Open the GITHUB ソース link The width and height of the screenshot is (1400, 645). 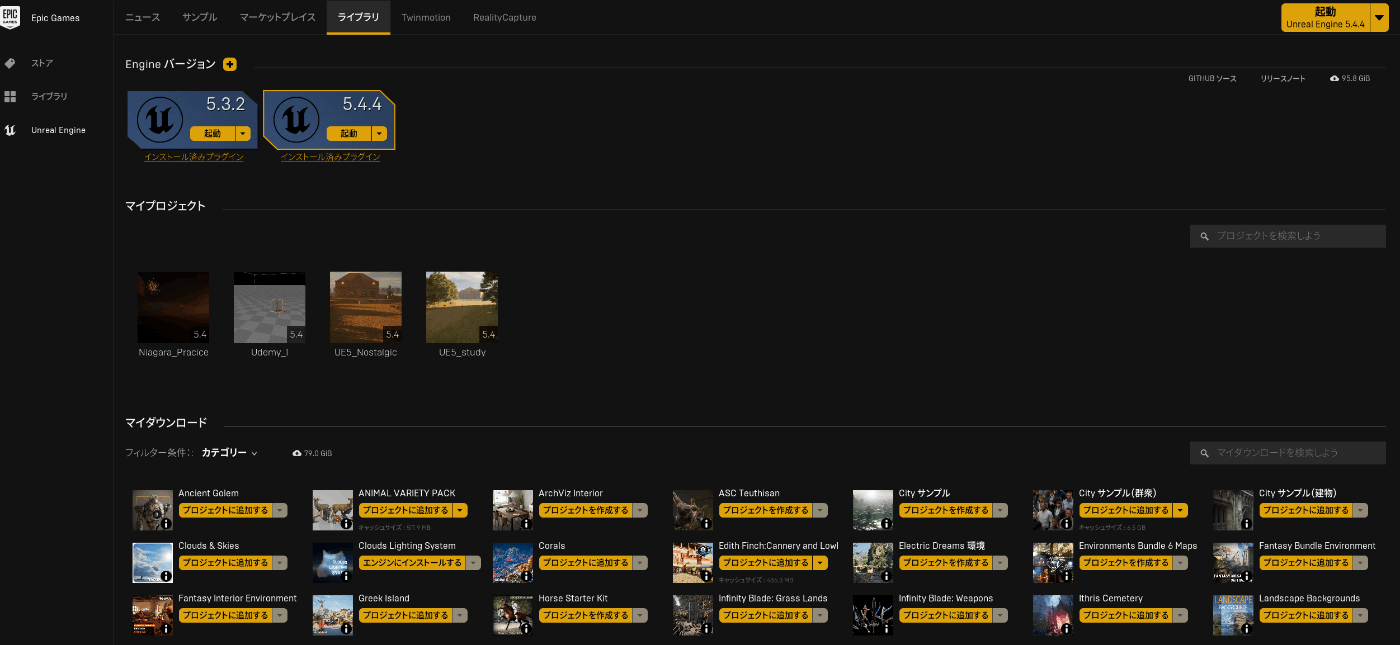click(x=1212, y=78)
